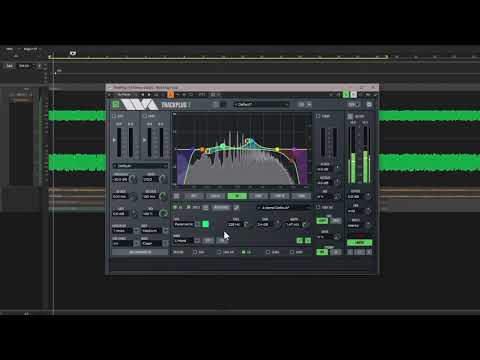
Task: Toggle the last checkbox in the bottom checkbox row
Action: pos(292,252)
